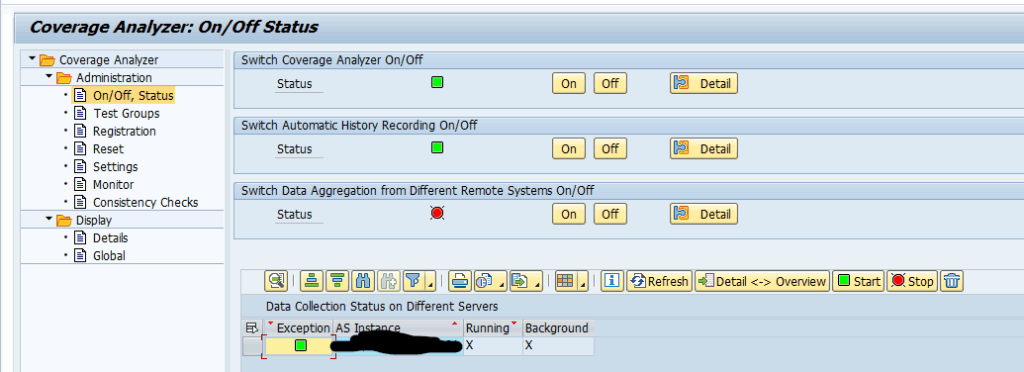Click the Global document icon
Image resolution: width=1024 pixels, height=372 pixels.
point(80,256)
